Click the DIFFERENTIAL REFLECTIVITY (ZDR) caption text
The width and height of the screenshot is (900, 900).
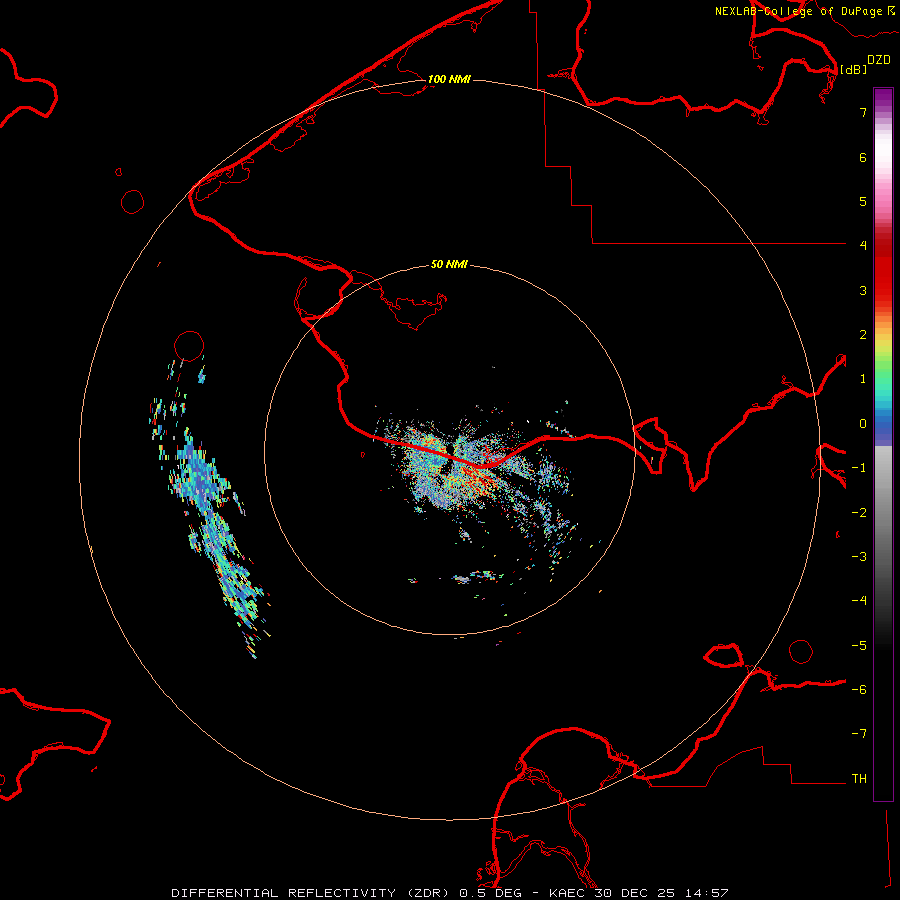click(311, 893)
